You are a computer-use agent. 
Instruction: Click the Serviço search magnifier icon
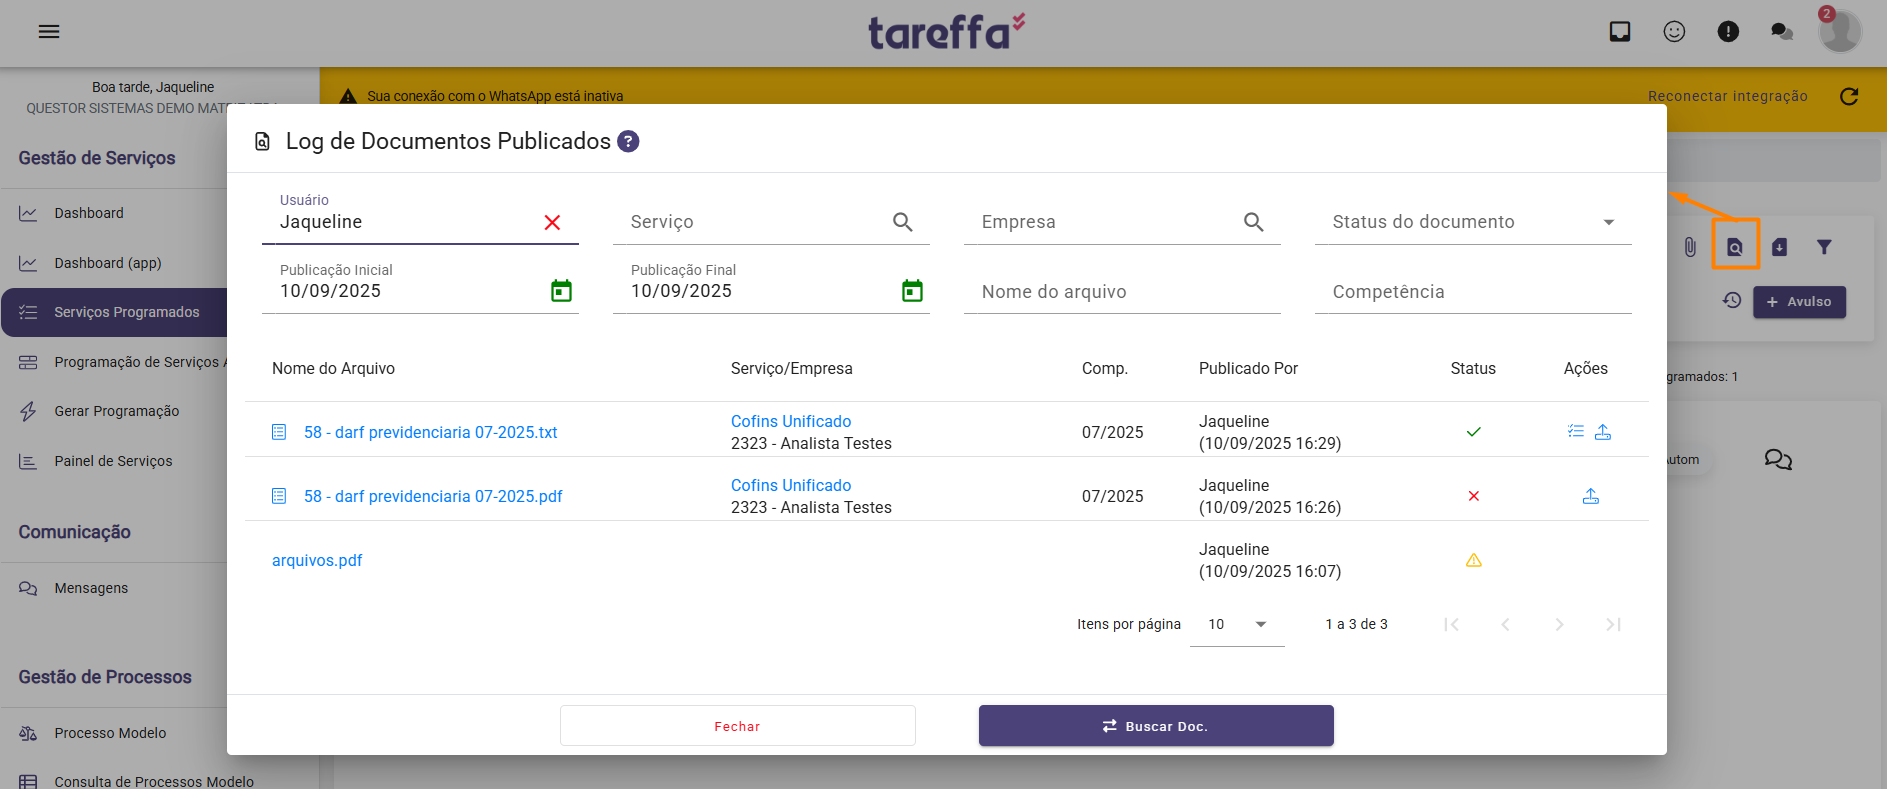902,222
